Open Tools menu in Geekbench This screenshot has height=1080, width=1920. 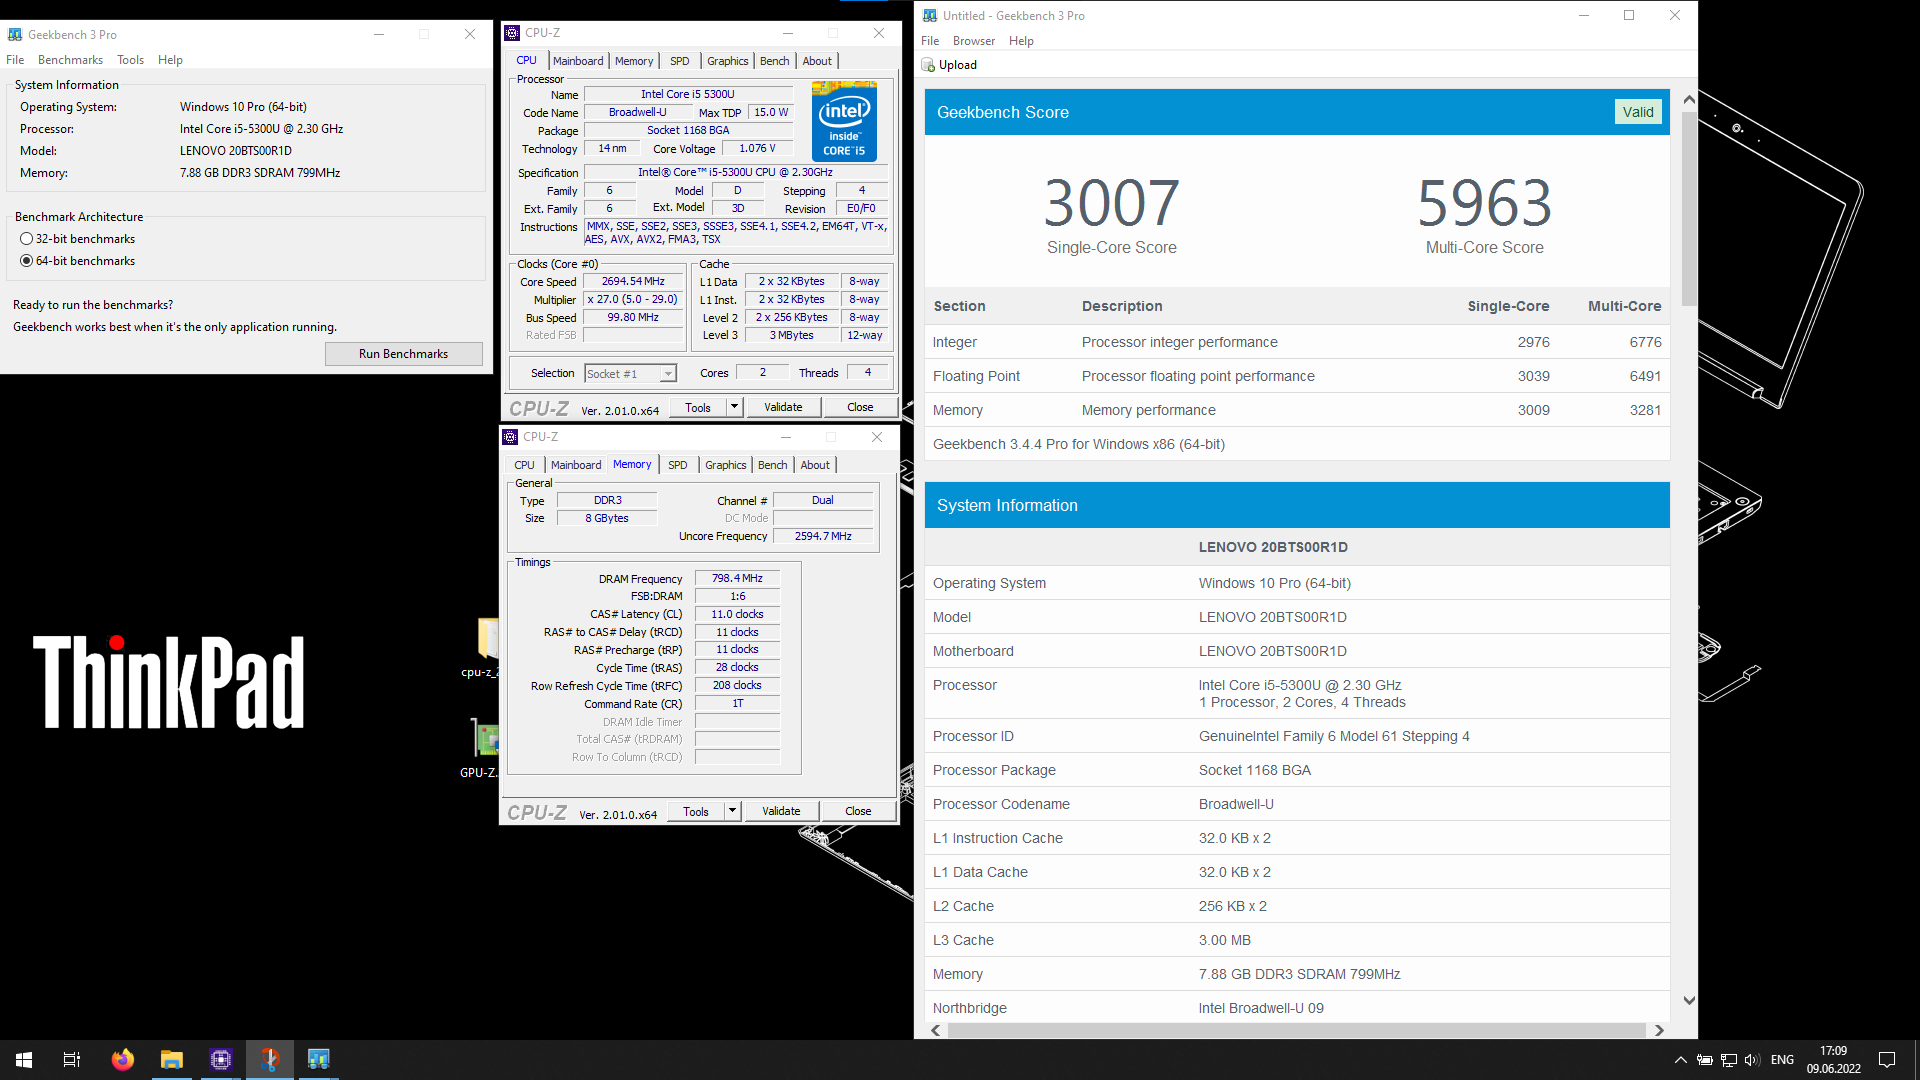pos(130,60)
